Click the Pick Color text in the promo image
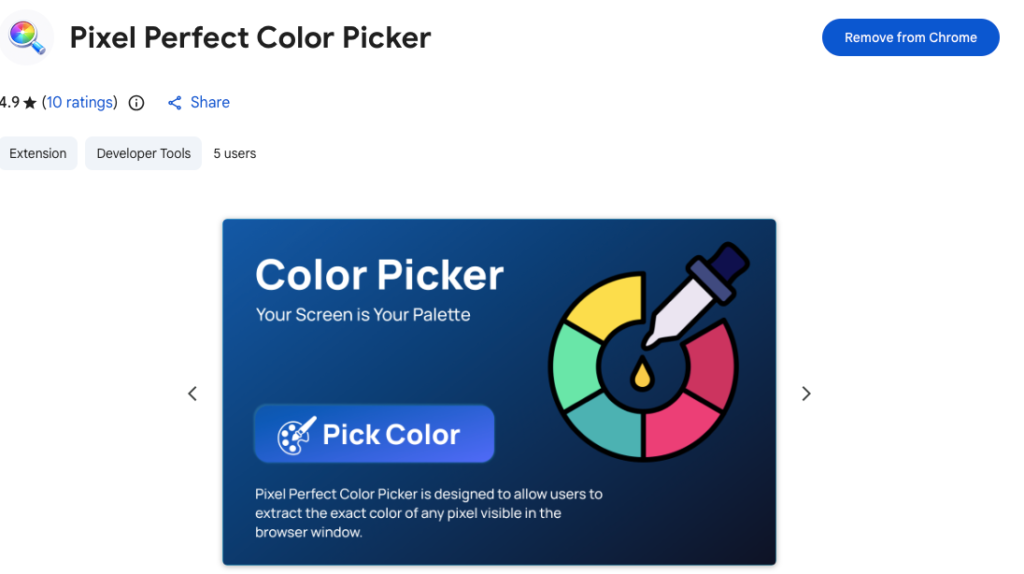The height and width of the screenshot is (574, 1024). (391, 435)
